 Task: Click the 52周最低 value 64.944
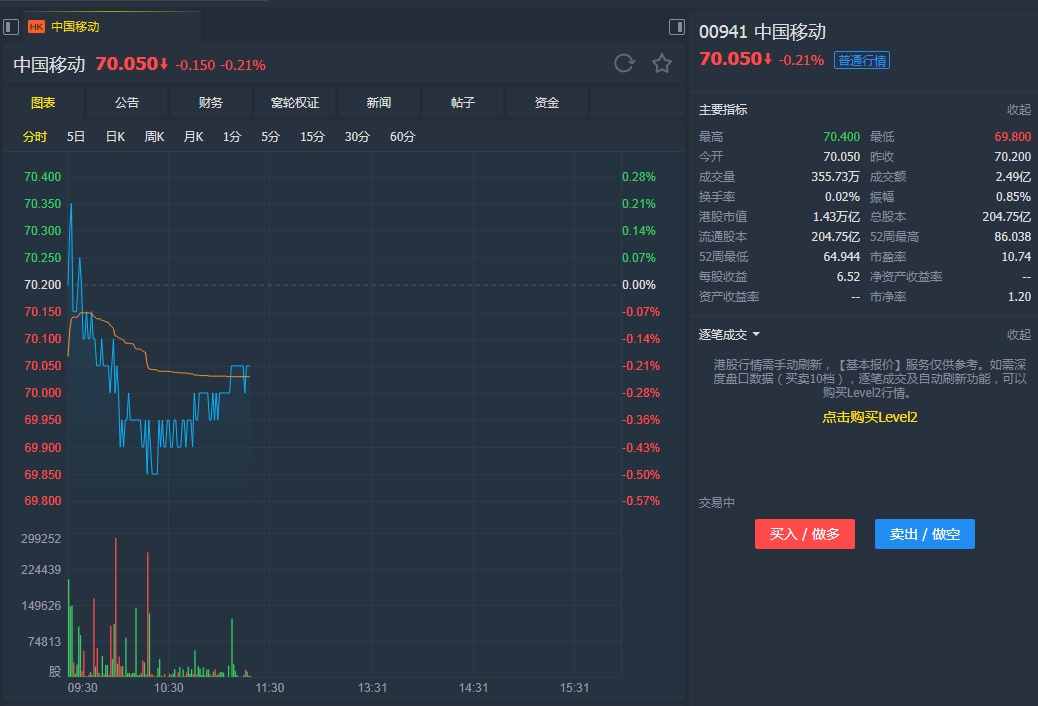(841, 256)
